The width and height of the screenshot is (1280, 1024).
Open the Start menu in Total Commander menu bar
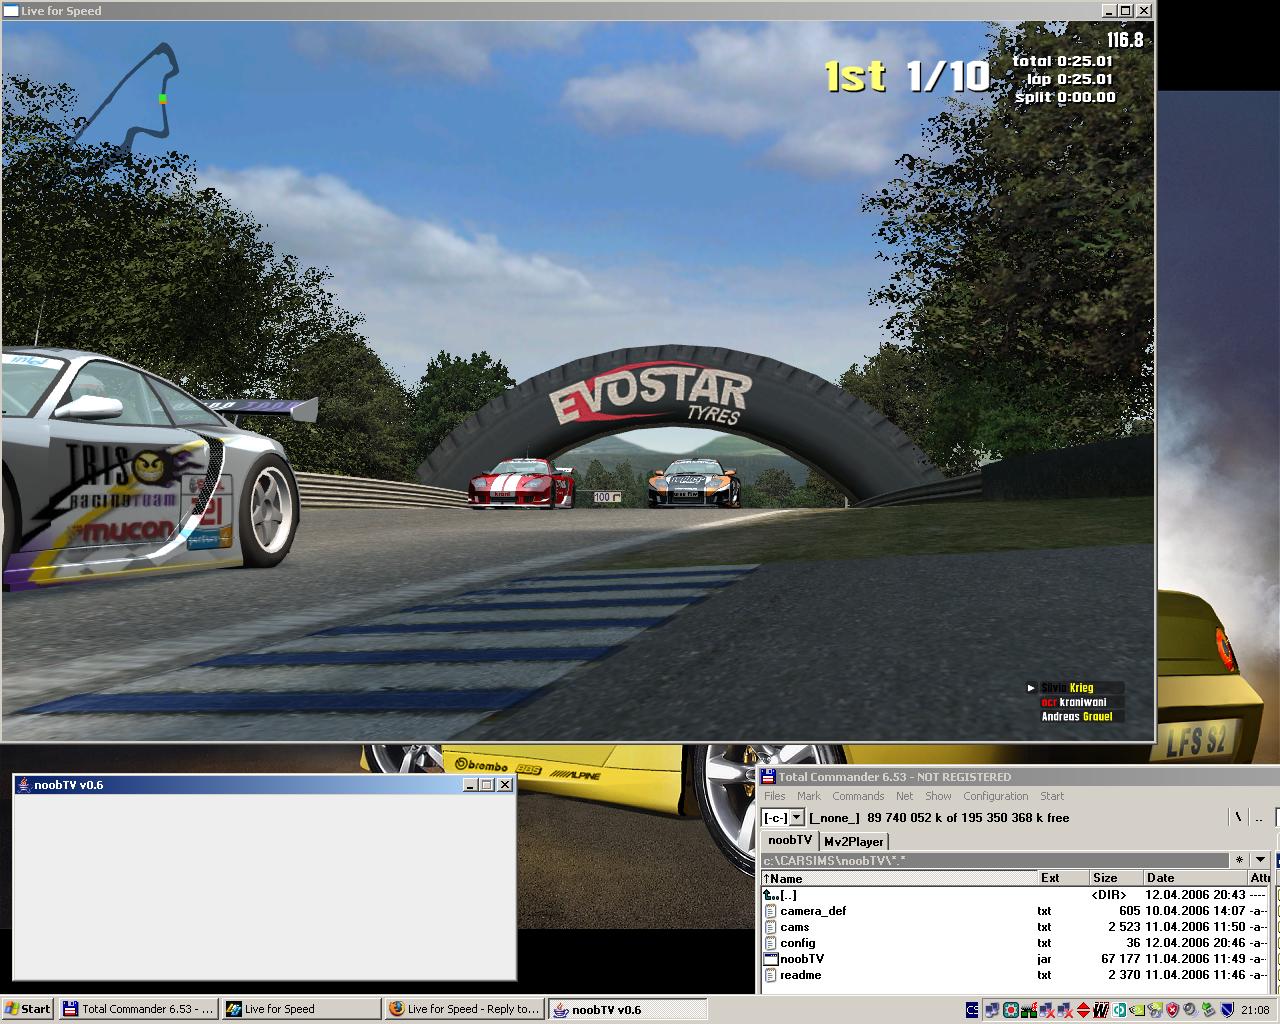pyautogui.click(x=1052, y=796)
